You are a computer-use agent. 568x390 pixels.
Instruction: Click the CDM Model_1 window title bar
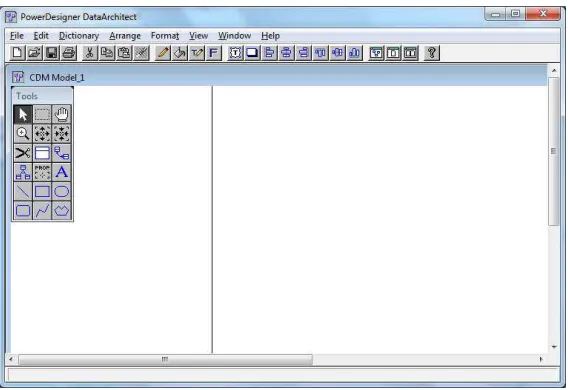[x=278, y=77]
